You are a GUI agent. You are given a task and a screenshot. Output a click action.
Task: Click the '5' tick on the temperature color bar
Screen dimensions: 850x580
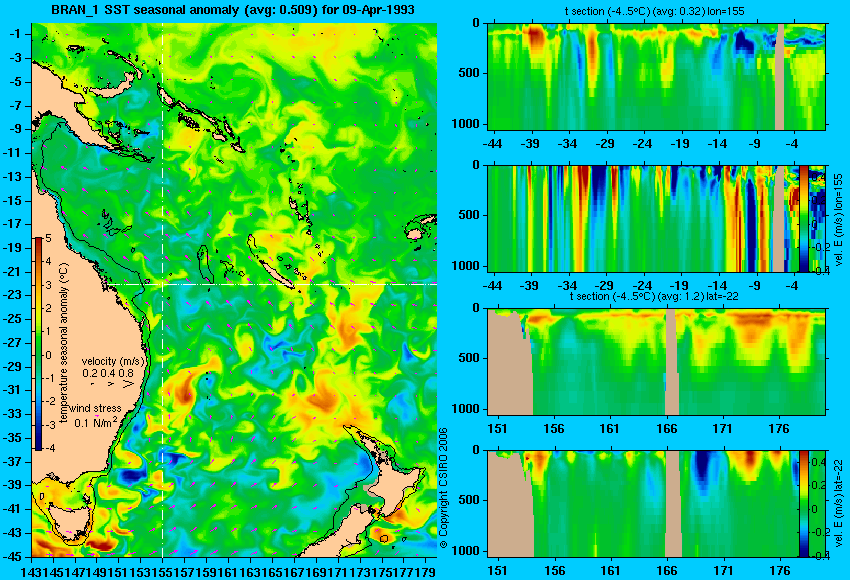[x=48, y=239]
